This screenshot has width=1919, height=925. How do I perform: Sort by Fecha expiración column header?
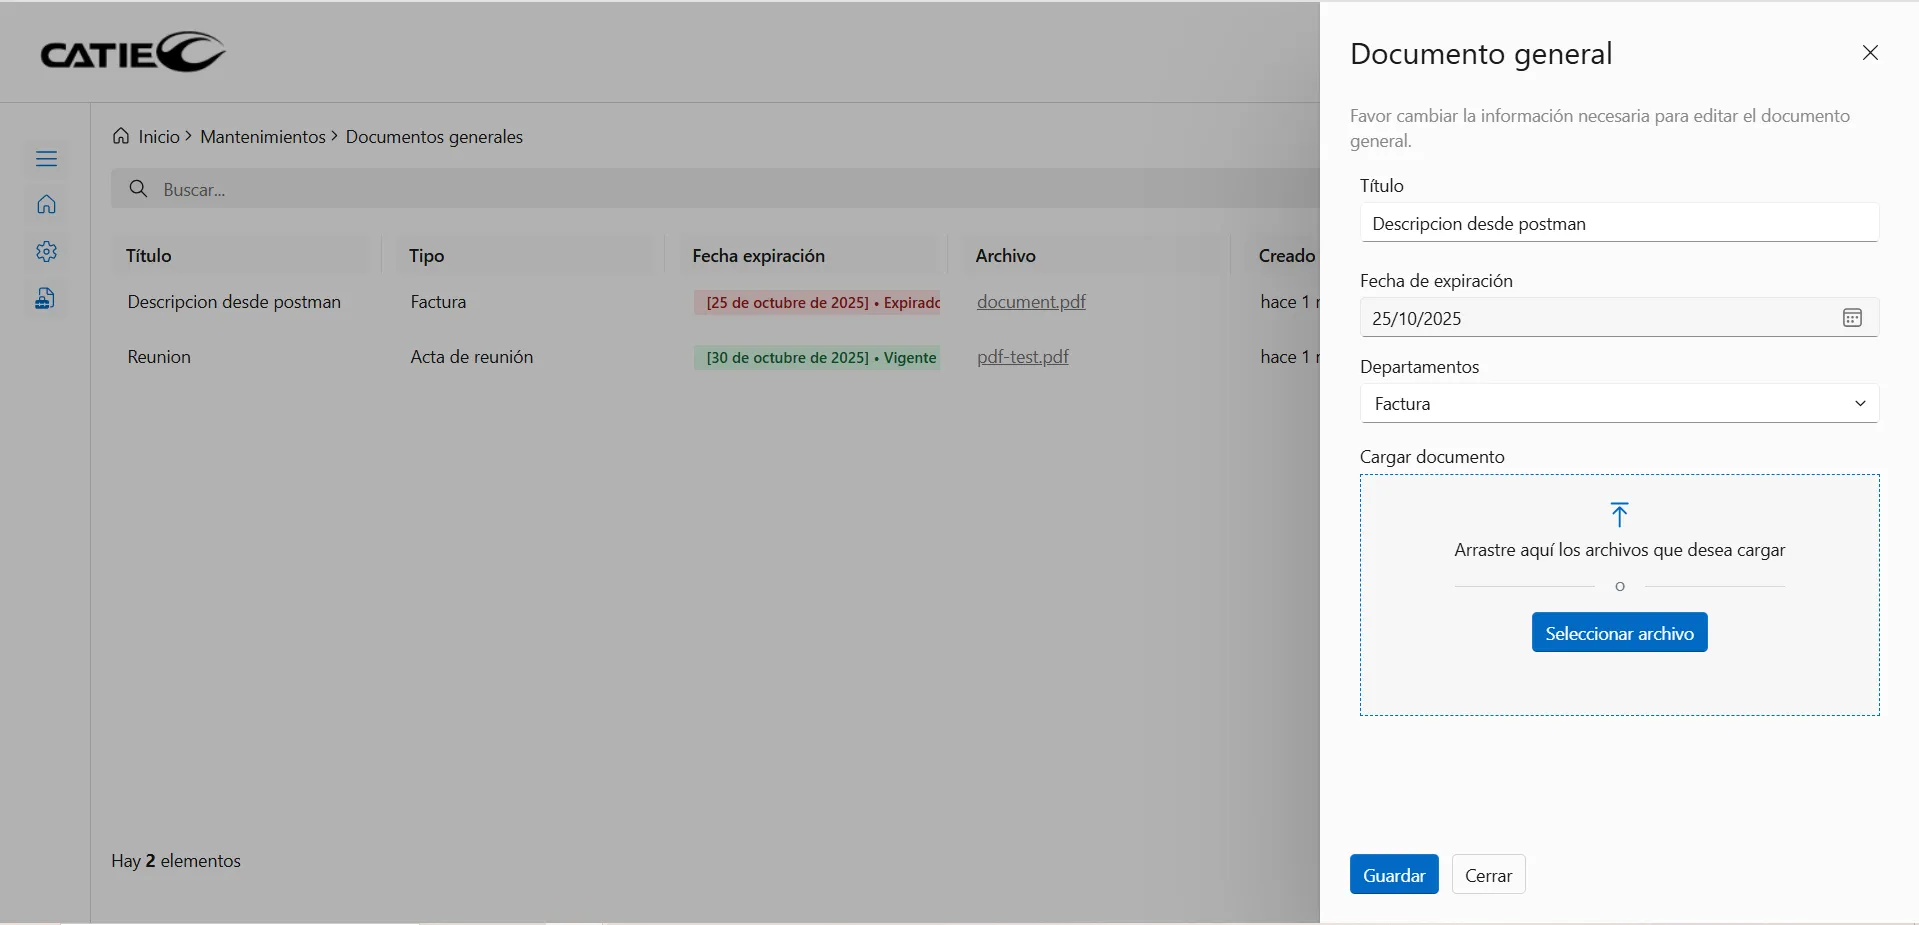point(758,256)
